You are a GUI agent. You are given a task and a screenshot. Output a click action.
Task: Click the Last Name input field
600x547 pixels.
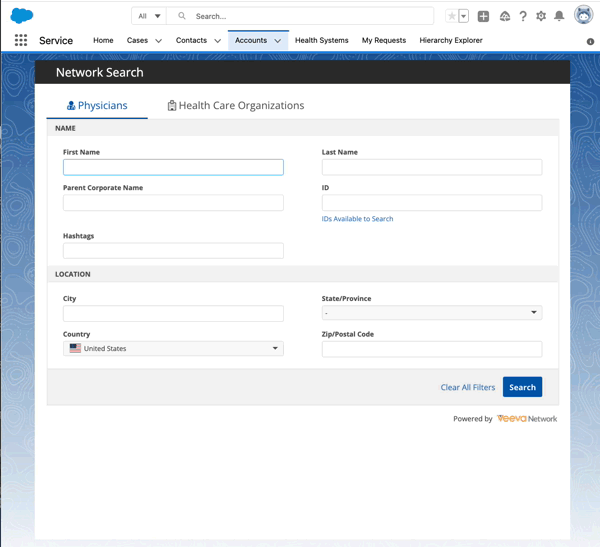(431, 168)
